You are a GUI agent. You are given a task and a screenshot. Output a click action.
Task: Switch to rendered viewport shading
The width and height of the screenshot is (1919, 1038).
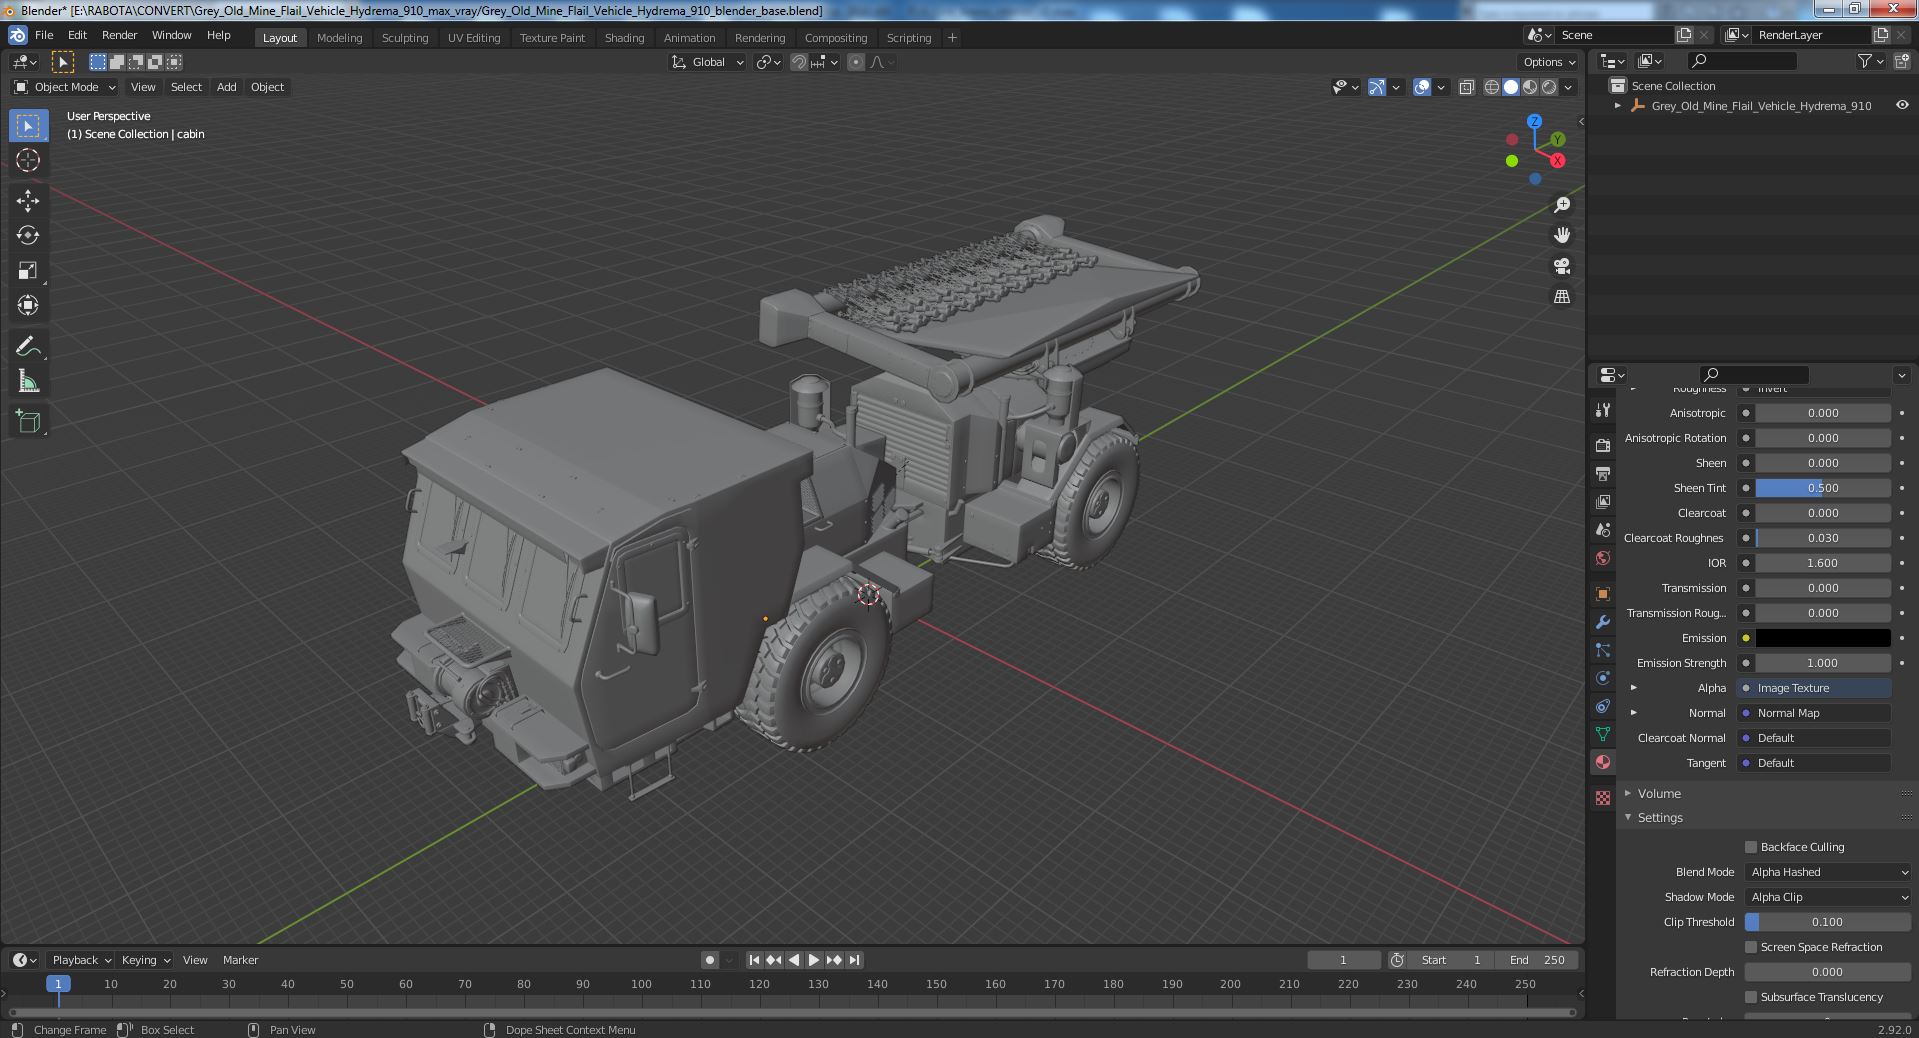click(x=1549, y=87)
